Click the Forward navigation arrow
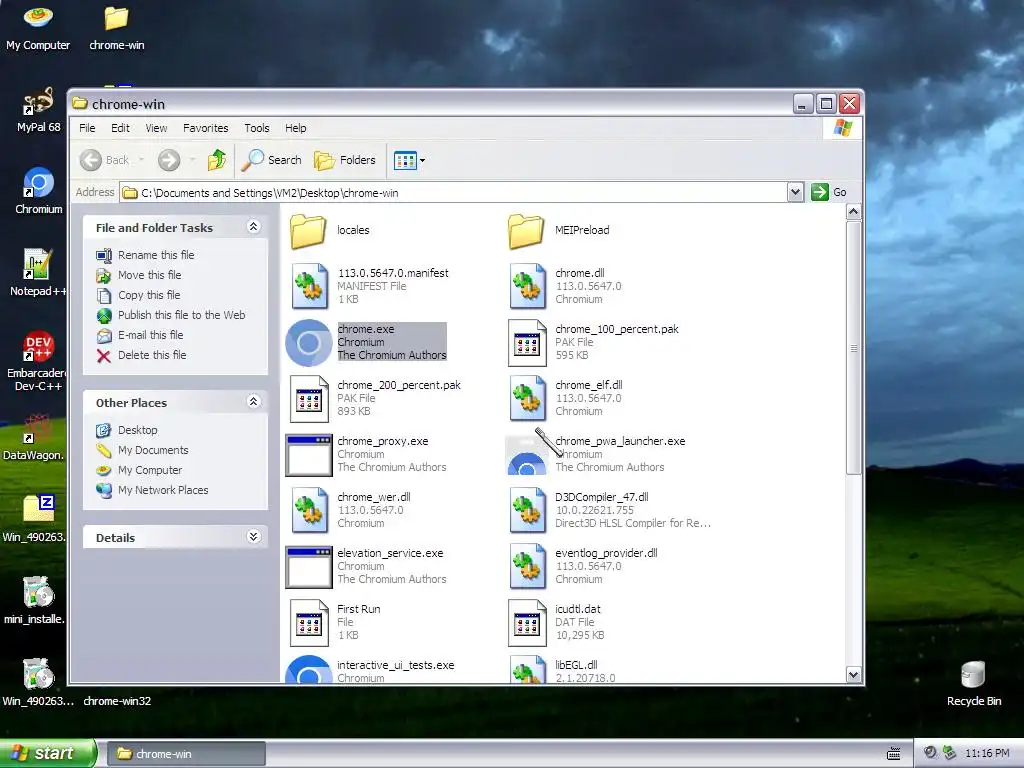Image resolution: width=1024 pixels, height=768 pixels. pyautogui.click(x=169, y=160)
